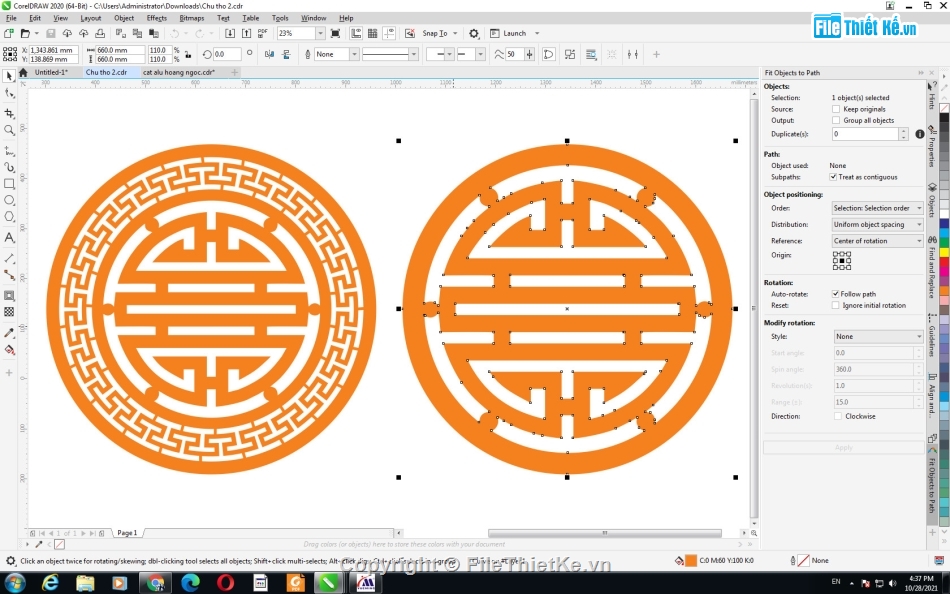The image size is (950, 594).
Task: Select the Rectangle tool
Action: (x=9, y=184)
